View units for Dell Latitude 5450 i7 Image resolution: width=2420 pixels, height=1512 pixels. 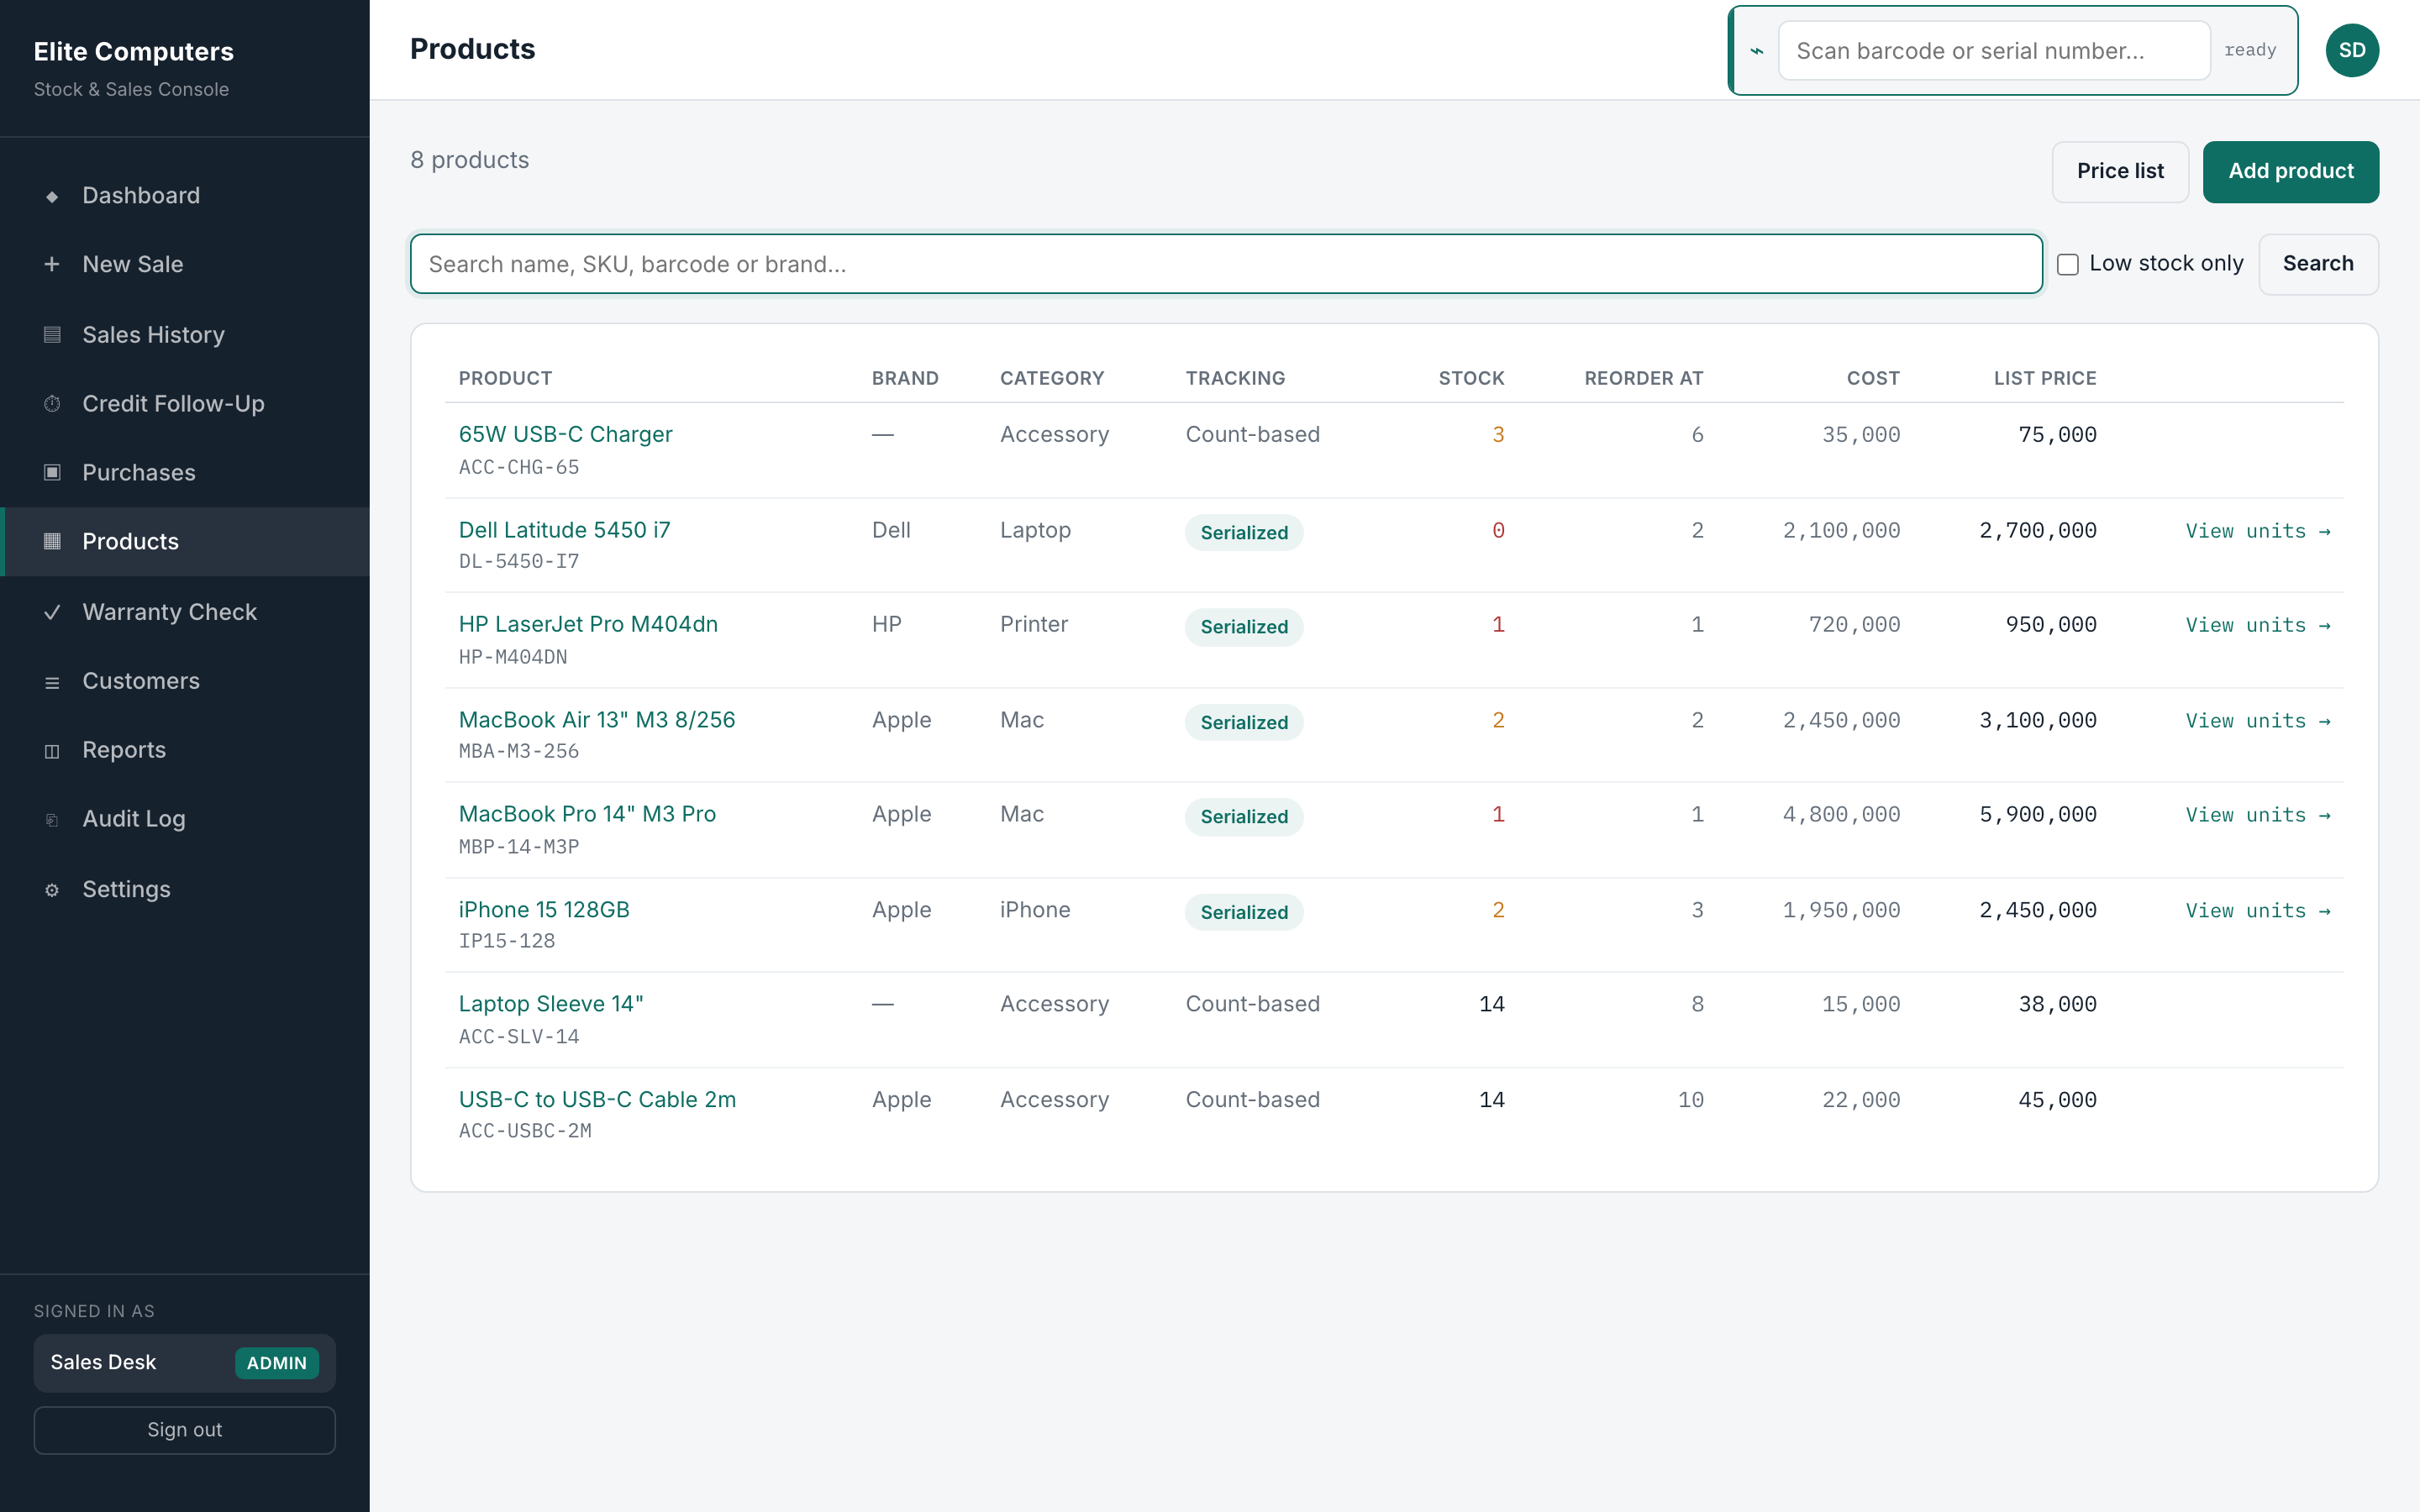pyautogui.click(x=2258, y=531)
